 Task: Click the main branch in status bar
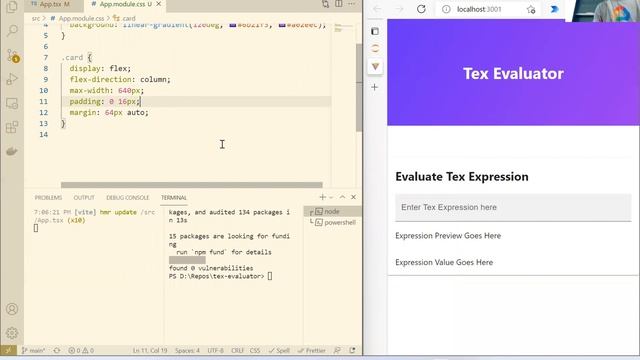click(33, 350)
